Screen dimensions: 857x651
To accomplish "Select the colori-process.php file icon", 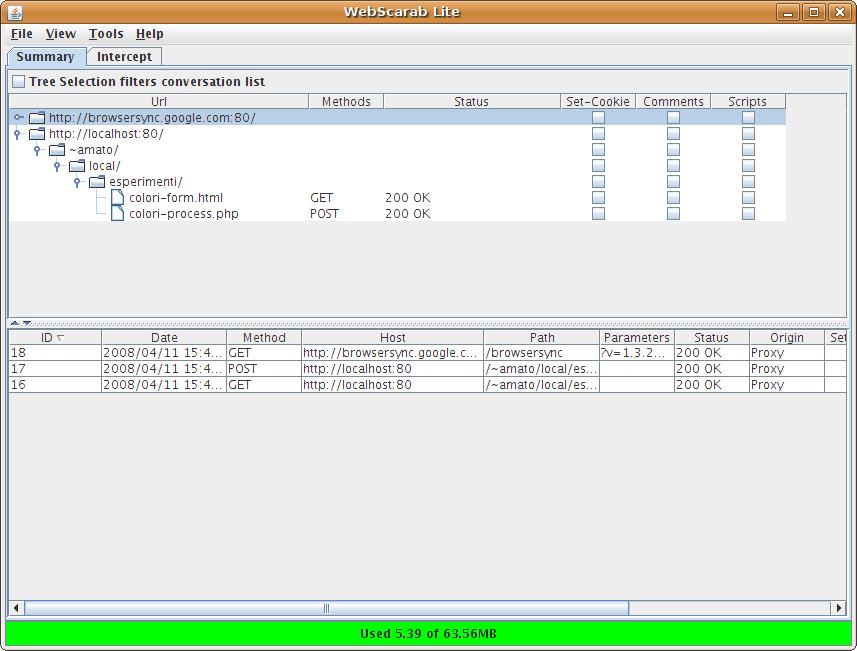I will (118, 213).
